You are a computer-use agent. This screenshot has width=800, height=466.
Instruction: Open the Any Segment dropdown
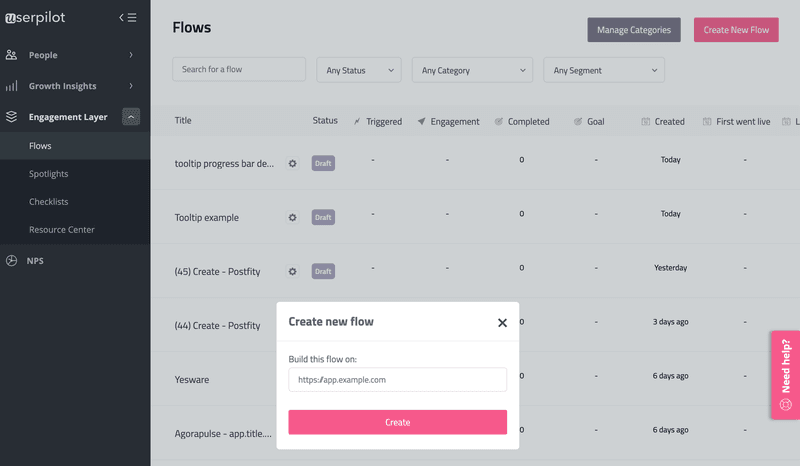604,70
